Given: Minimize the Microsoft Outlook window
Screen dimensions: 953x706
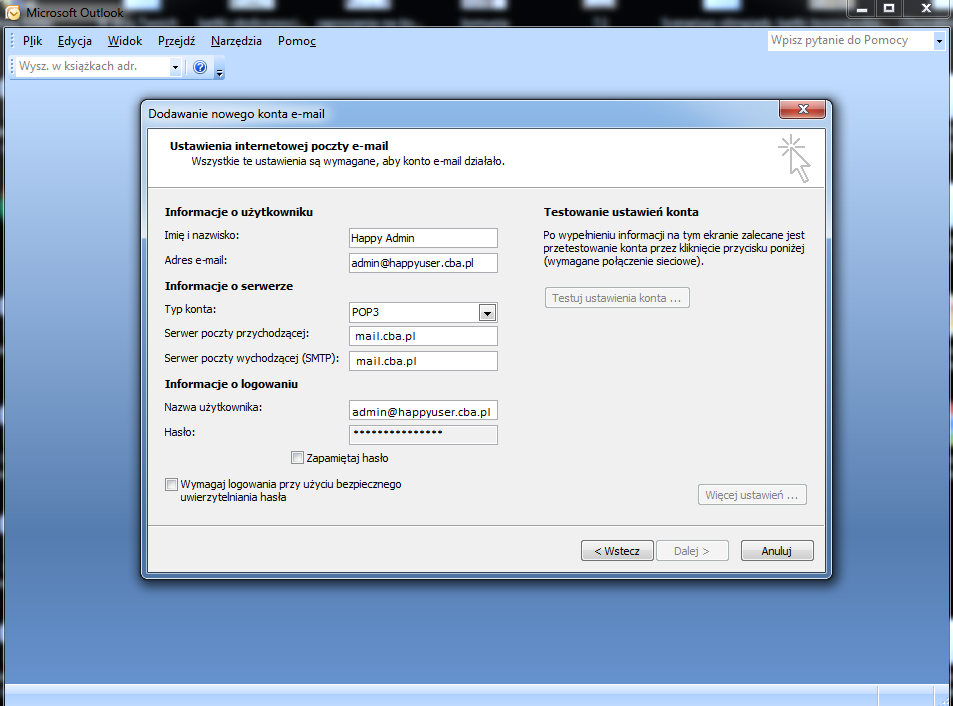Looking at the screenshot, I should (x=861, y=9).
